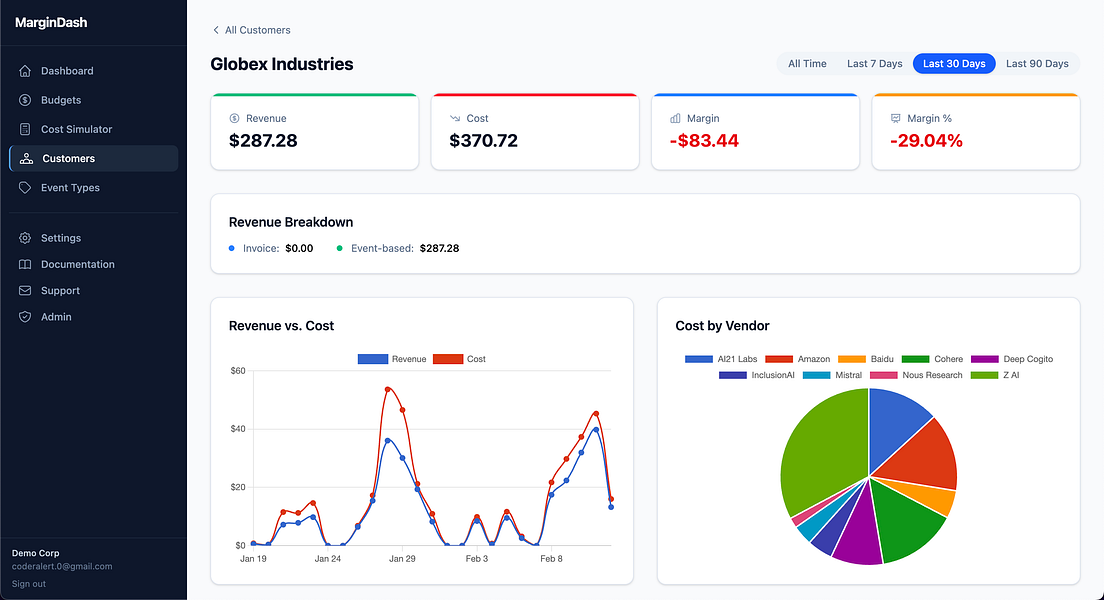Click the Cost card trend icon

pyautogui.click(x=455, y=118)
